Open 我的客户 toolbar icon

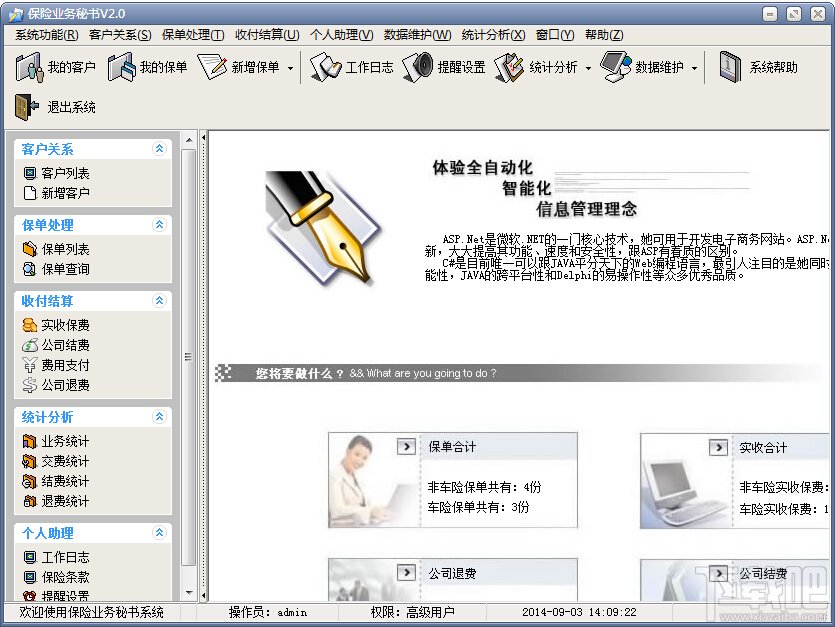pyautogui.click(x=29, y=67)
